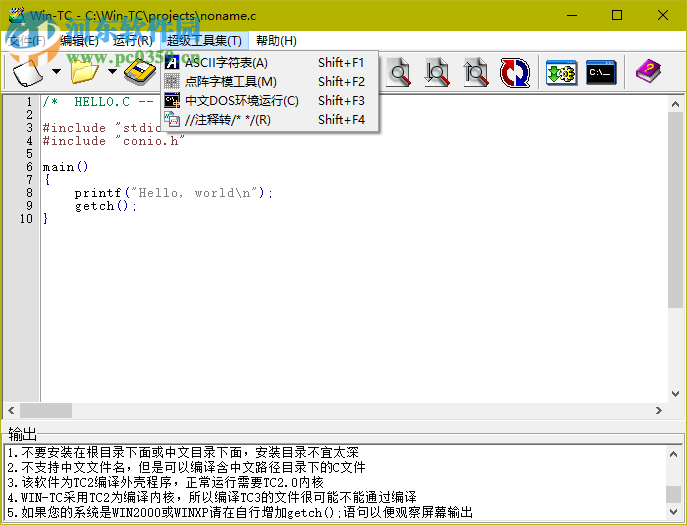Click the editor vertical scrollbar up arrow

(675, 104)
